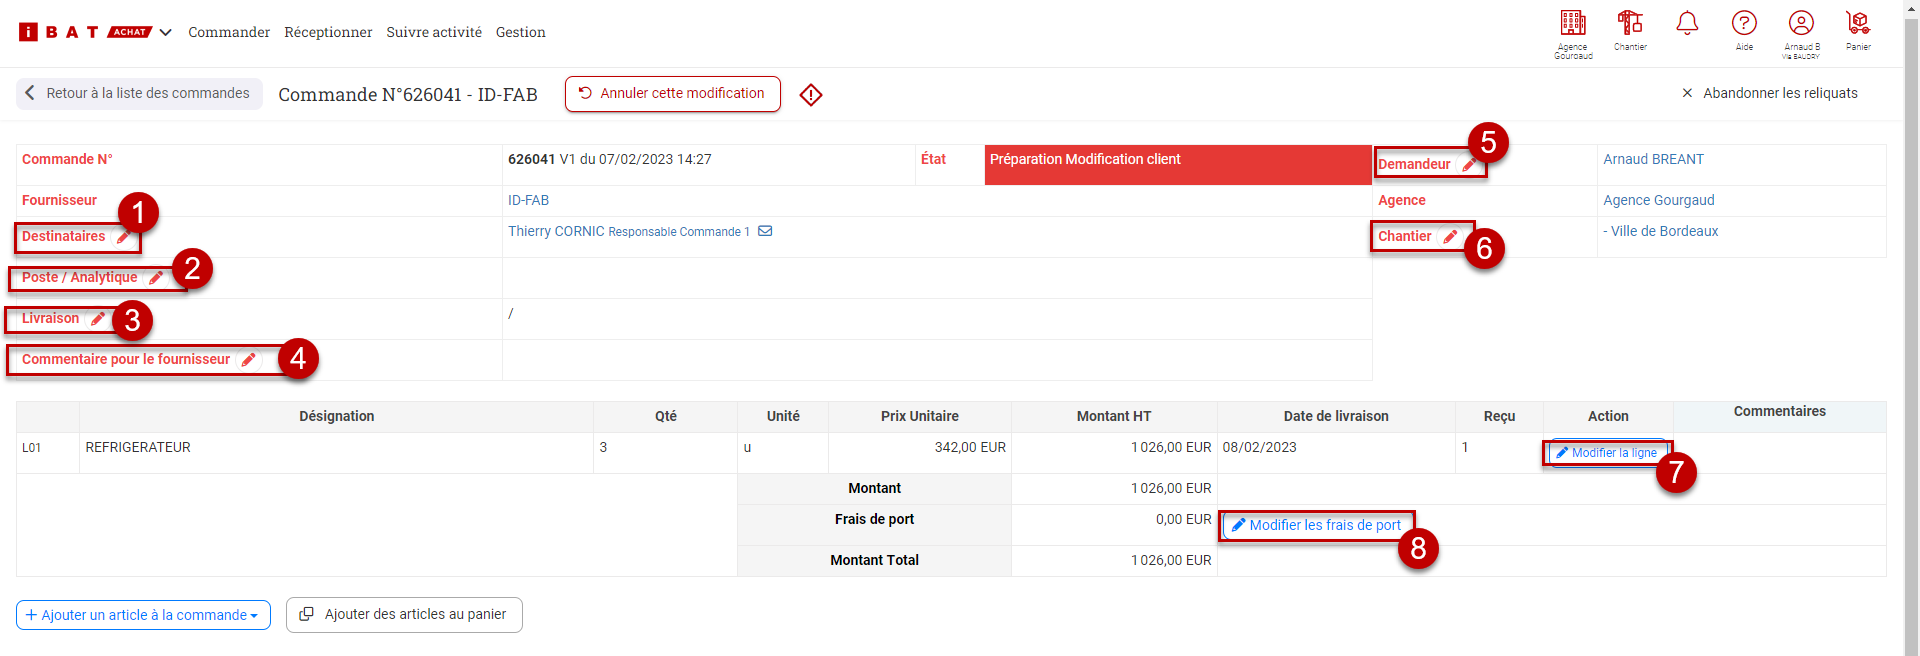This screenshot has height=656, width=1920.
Task: Click the Agence Gourgaud building icon
Action: tap(1573, 24)
